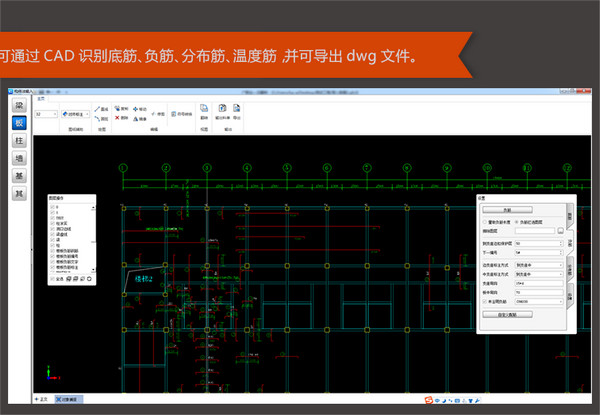Screen dimensions: 600x415
Task: Click the empty layer input field in settings
Action: (535, 231)
